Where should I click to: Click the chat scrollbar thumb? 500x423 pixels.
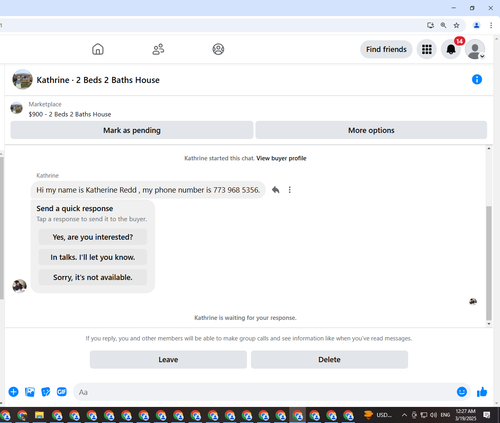point(489,263)
